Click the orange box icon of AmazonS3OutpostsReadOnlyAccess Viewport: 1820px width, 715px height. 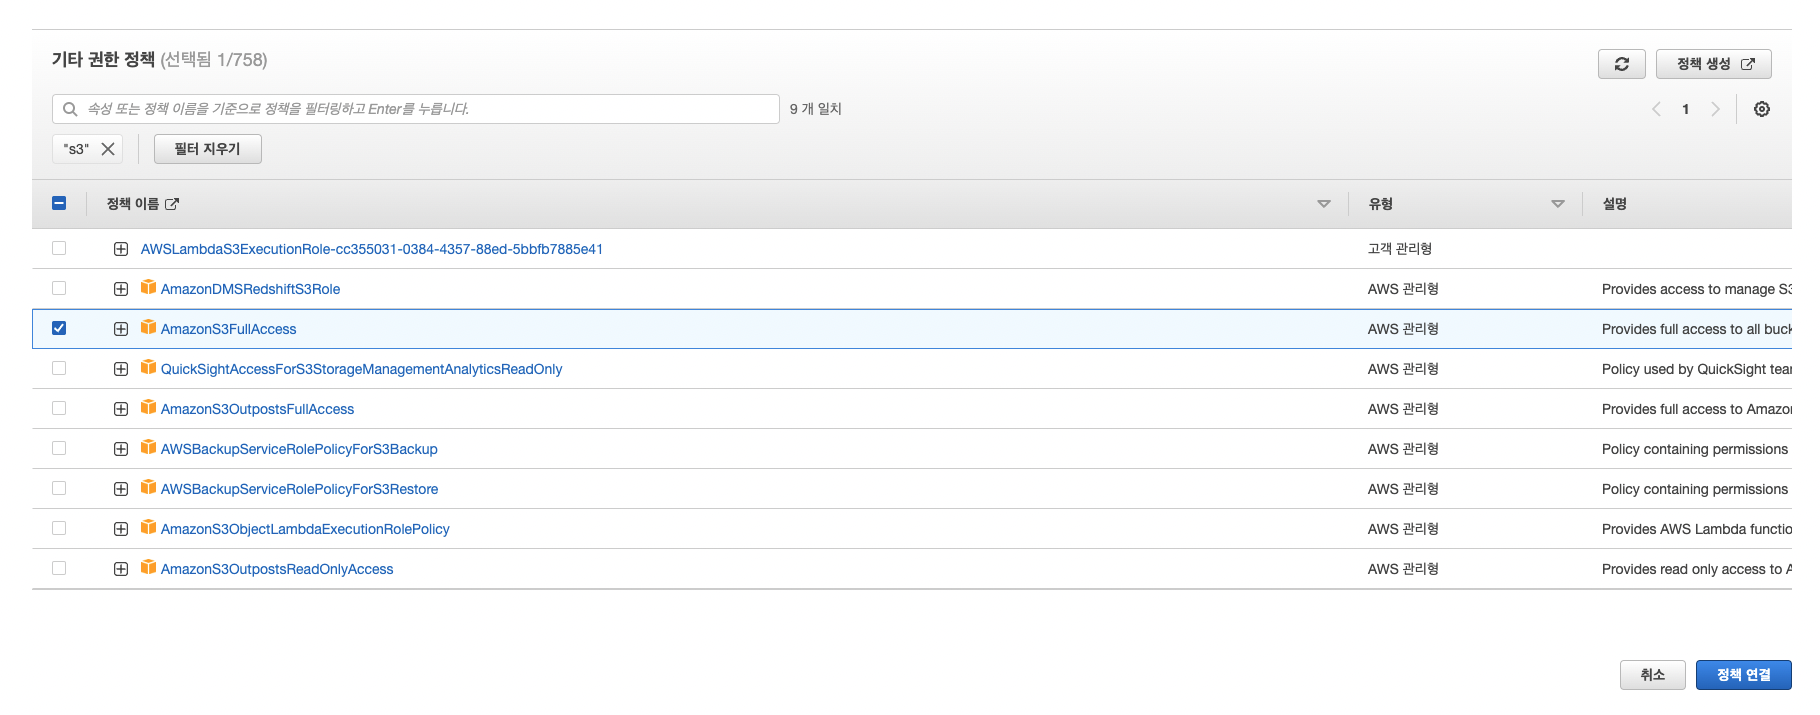(x=148, y=568)
